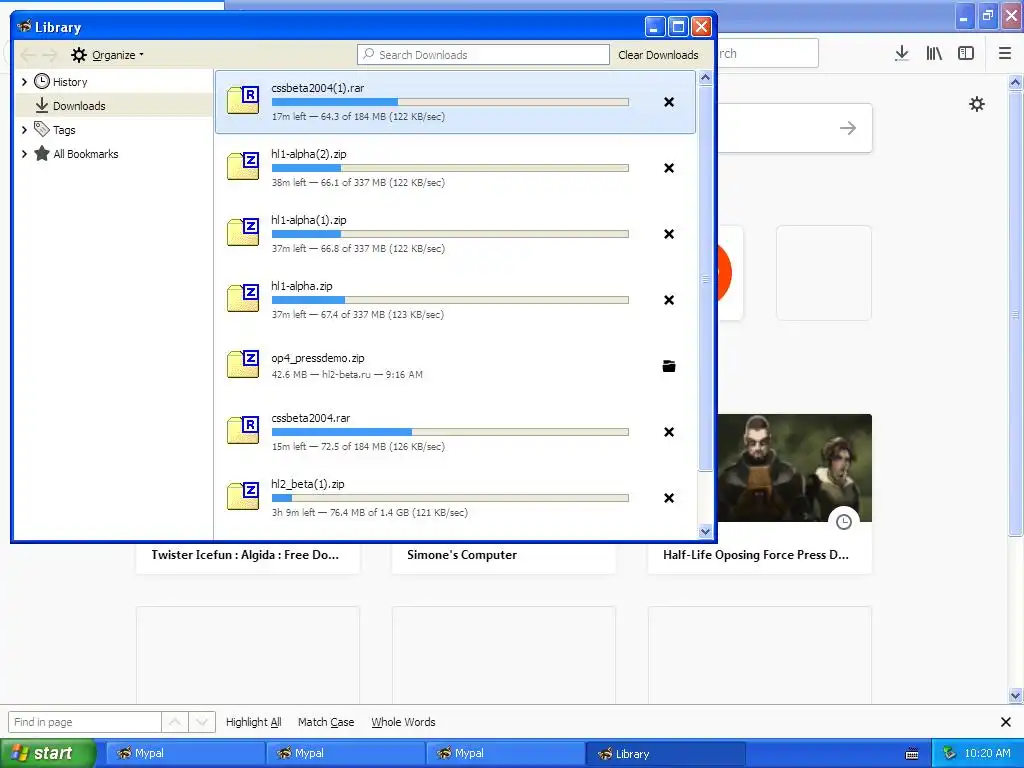
Task: Find next match arrow in find bar
Action: point(202,722)
